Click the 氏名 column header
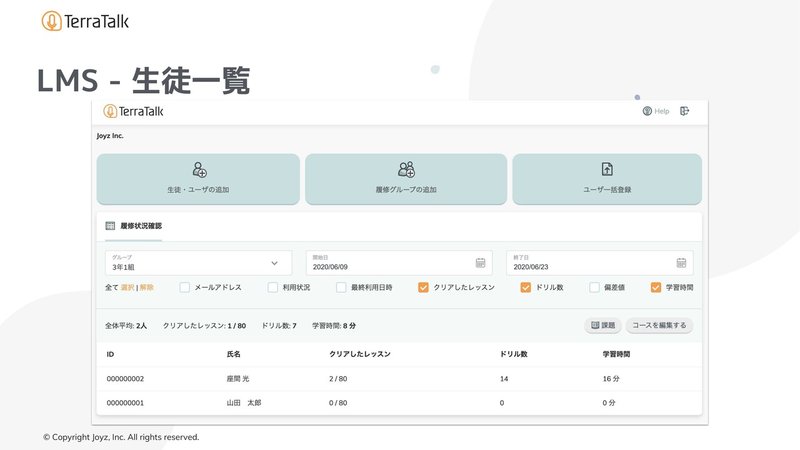Screen dimensions: 800x450 coord(234,354)
